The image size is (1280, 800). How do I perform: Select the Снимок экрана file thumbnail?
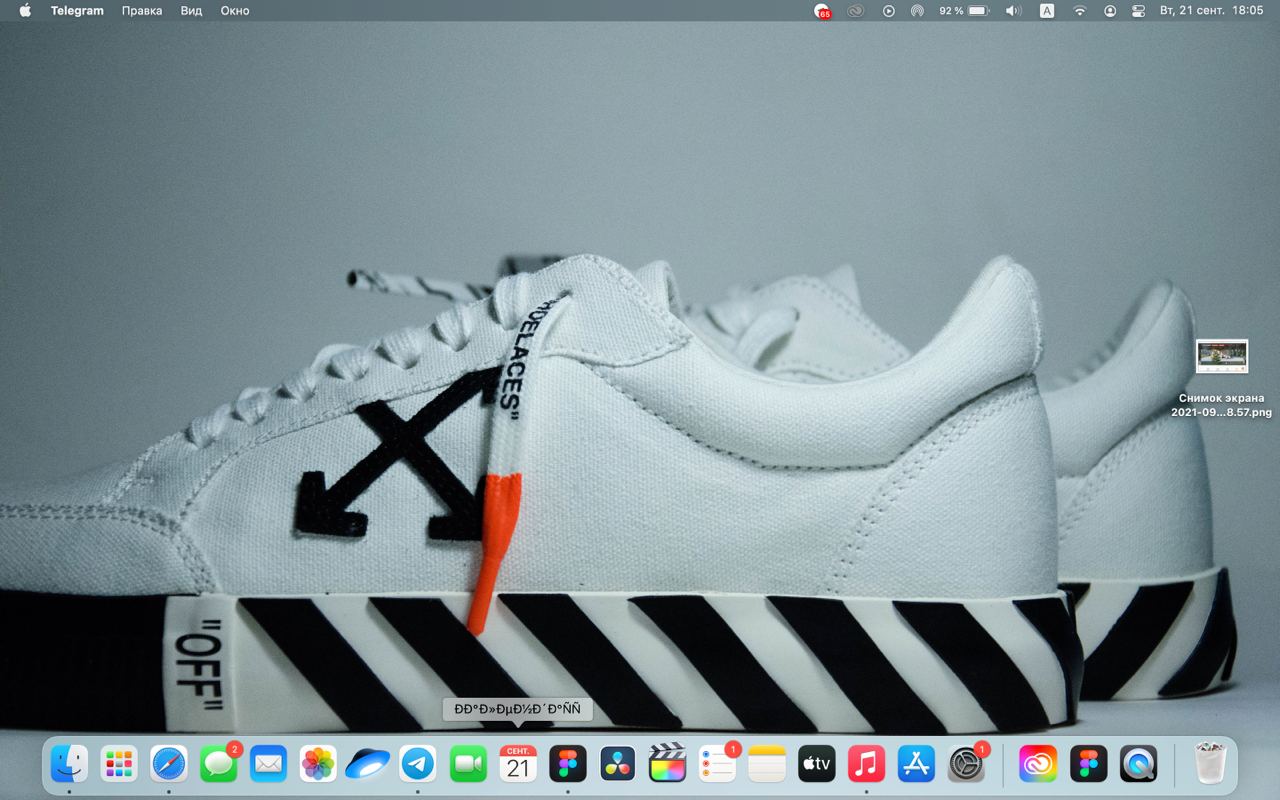[x=1222, y=356]
